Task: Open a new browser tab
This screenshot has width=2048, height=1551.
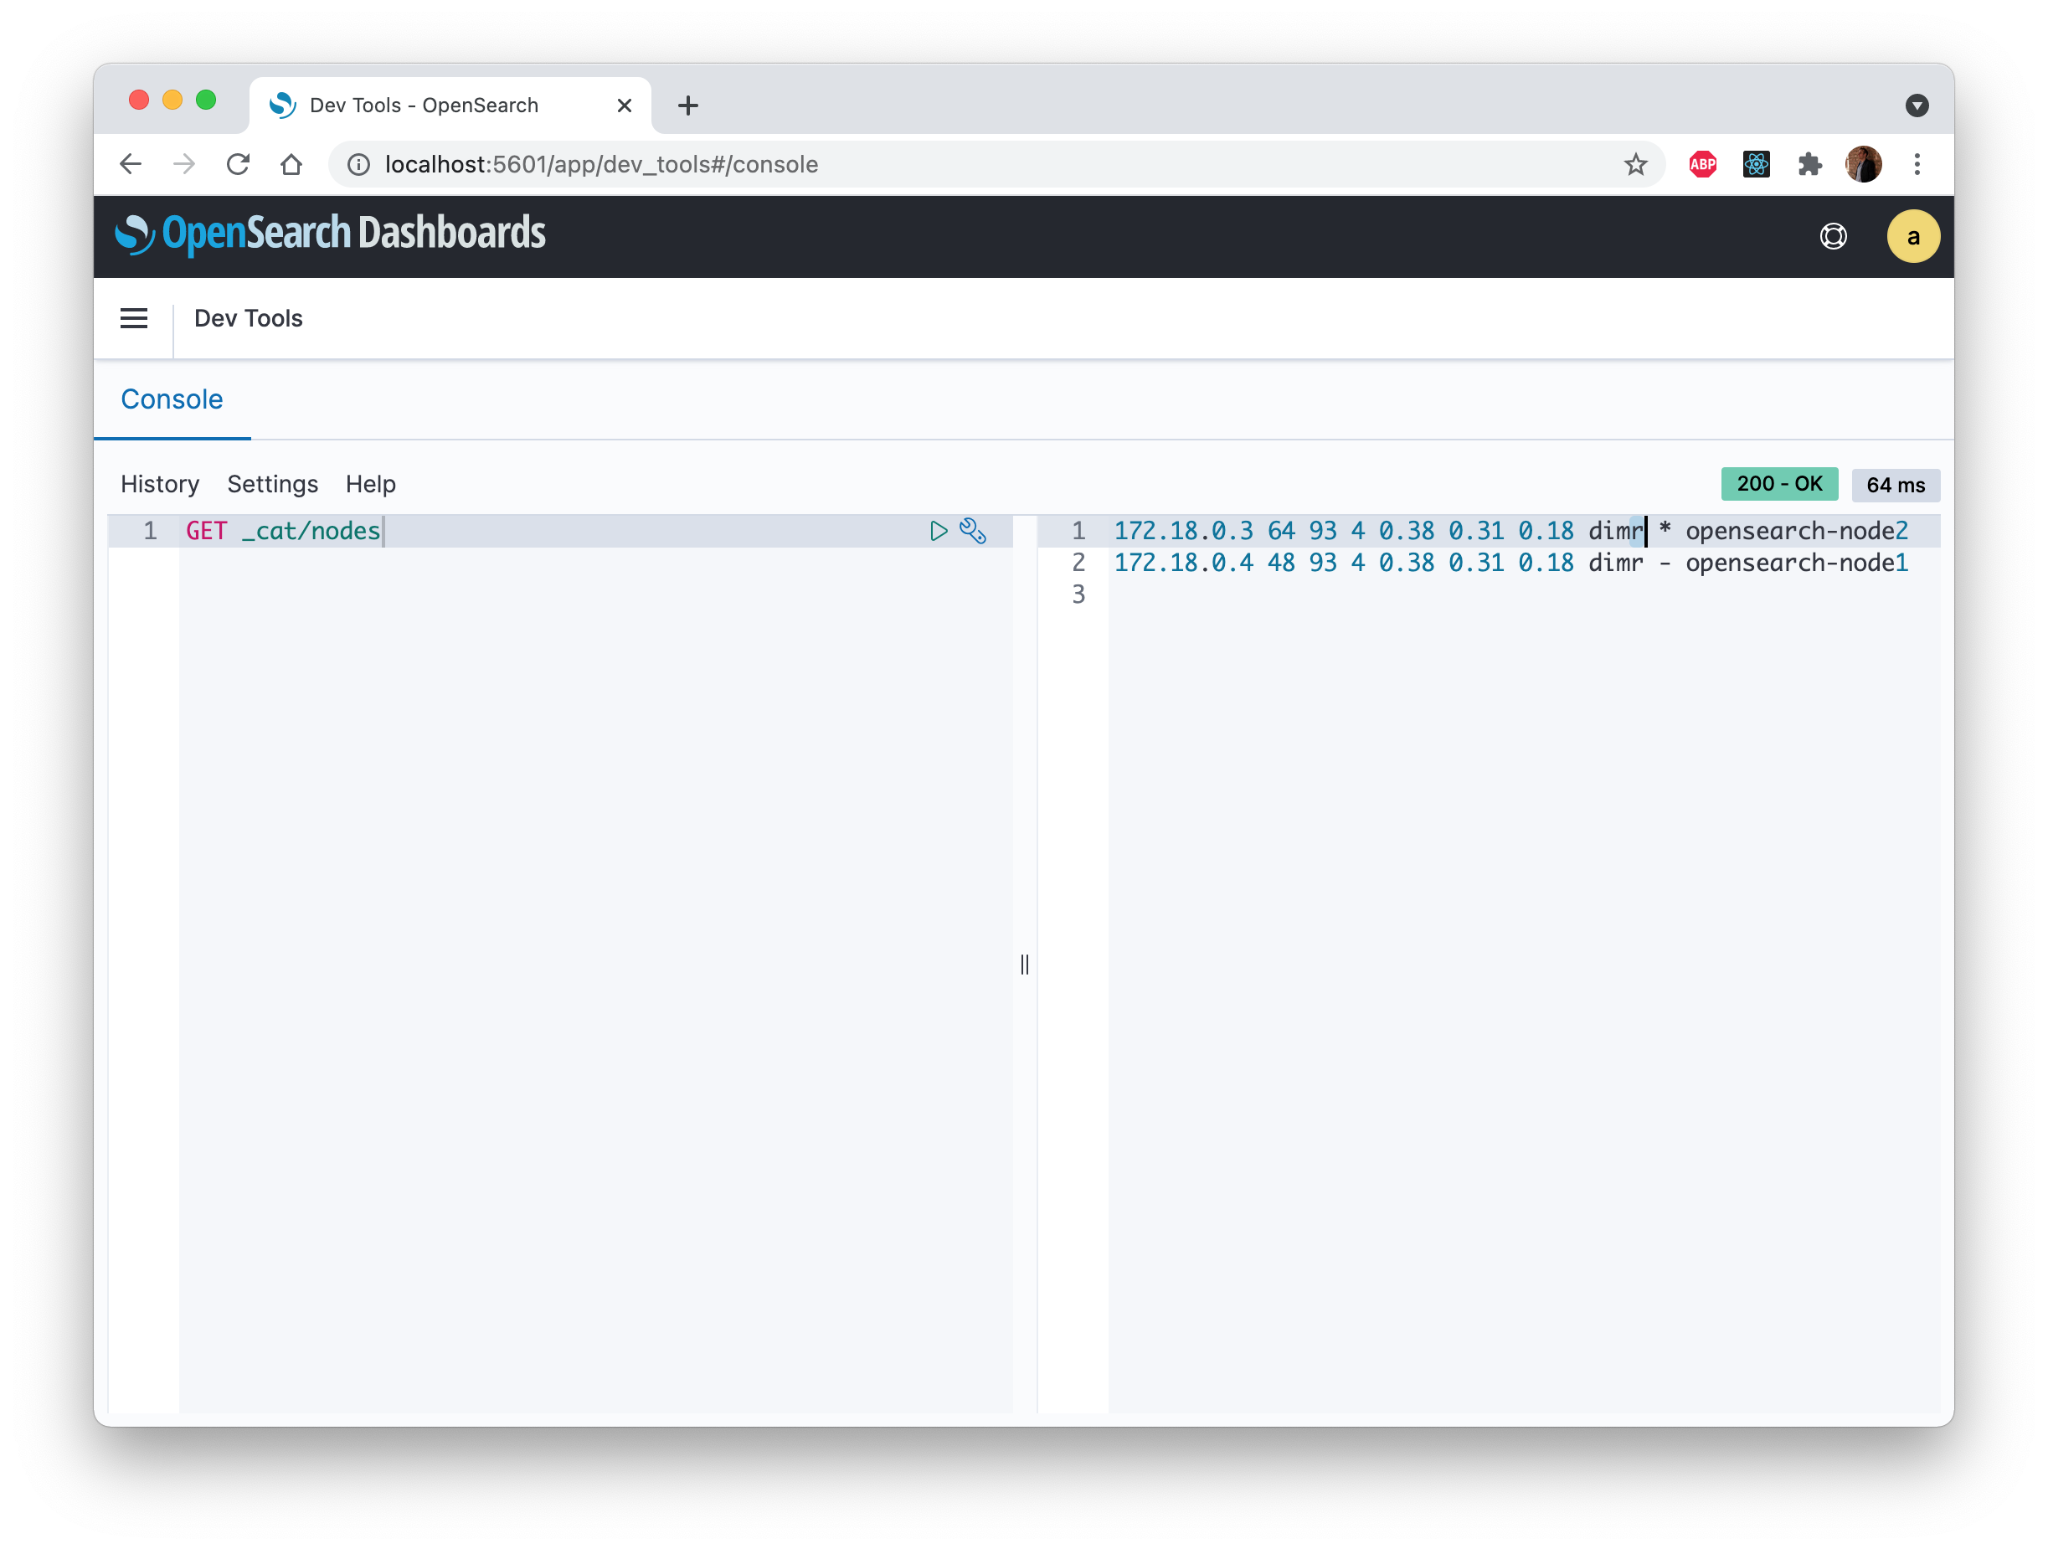Action: 688,105
